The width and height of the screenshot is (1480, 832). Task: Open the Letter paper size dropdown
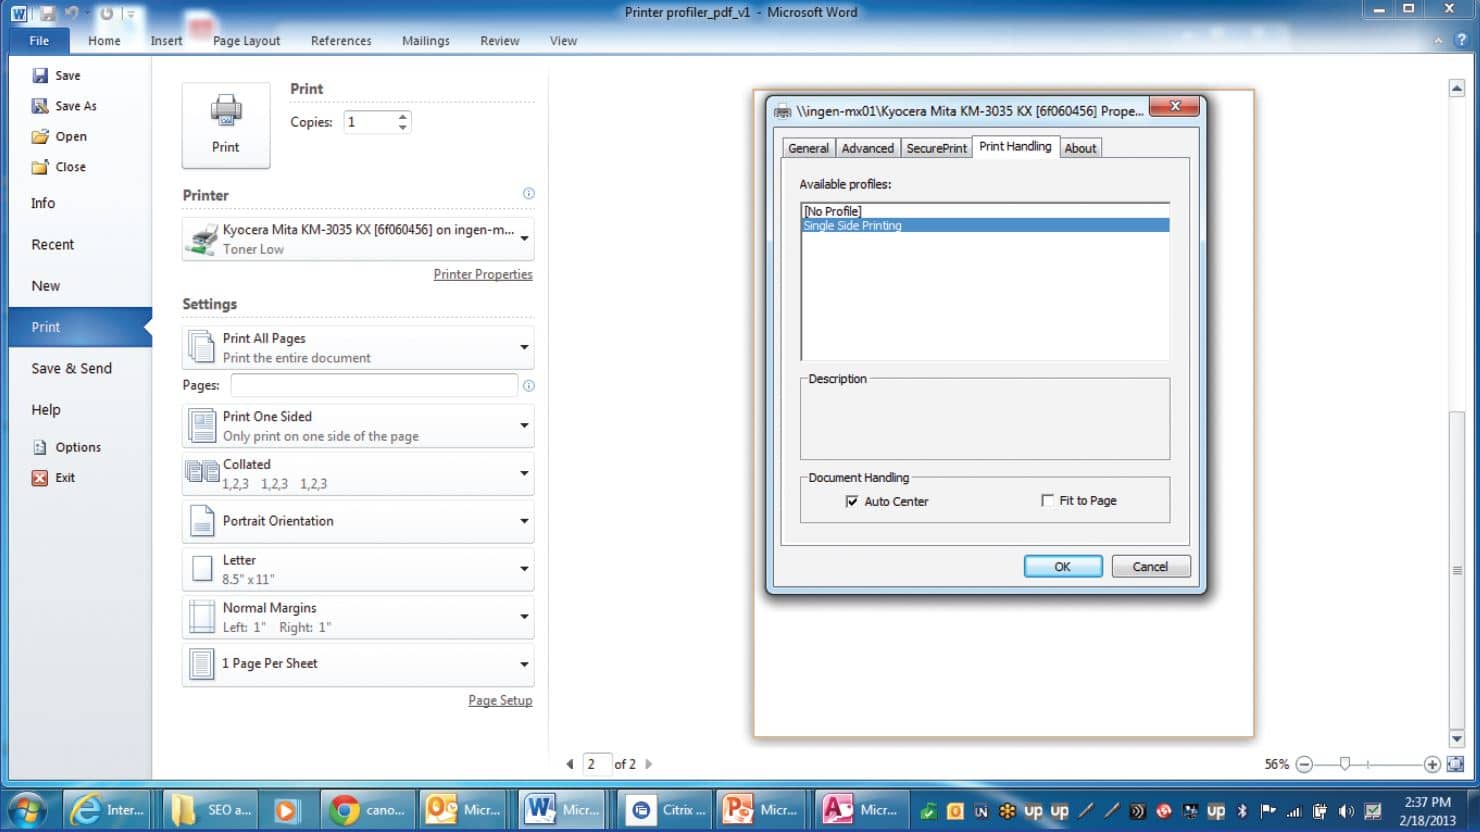[358, 569]
